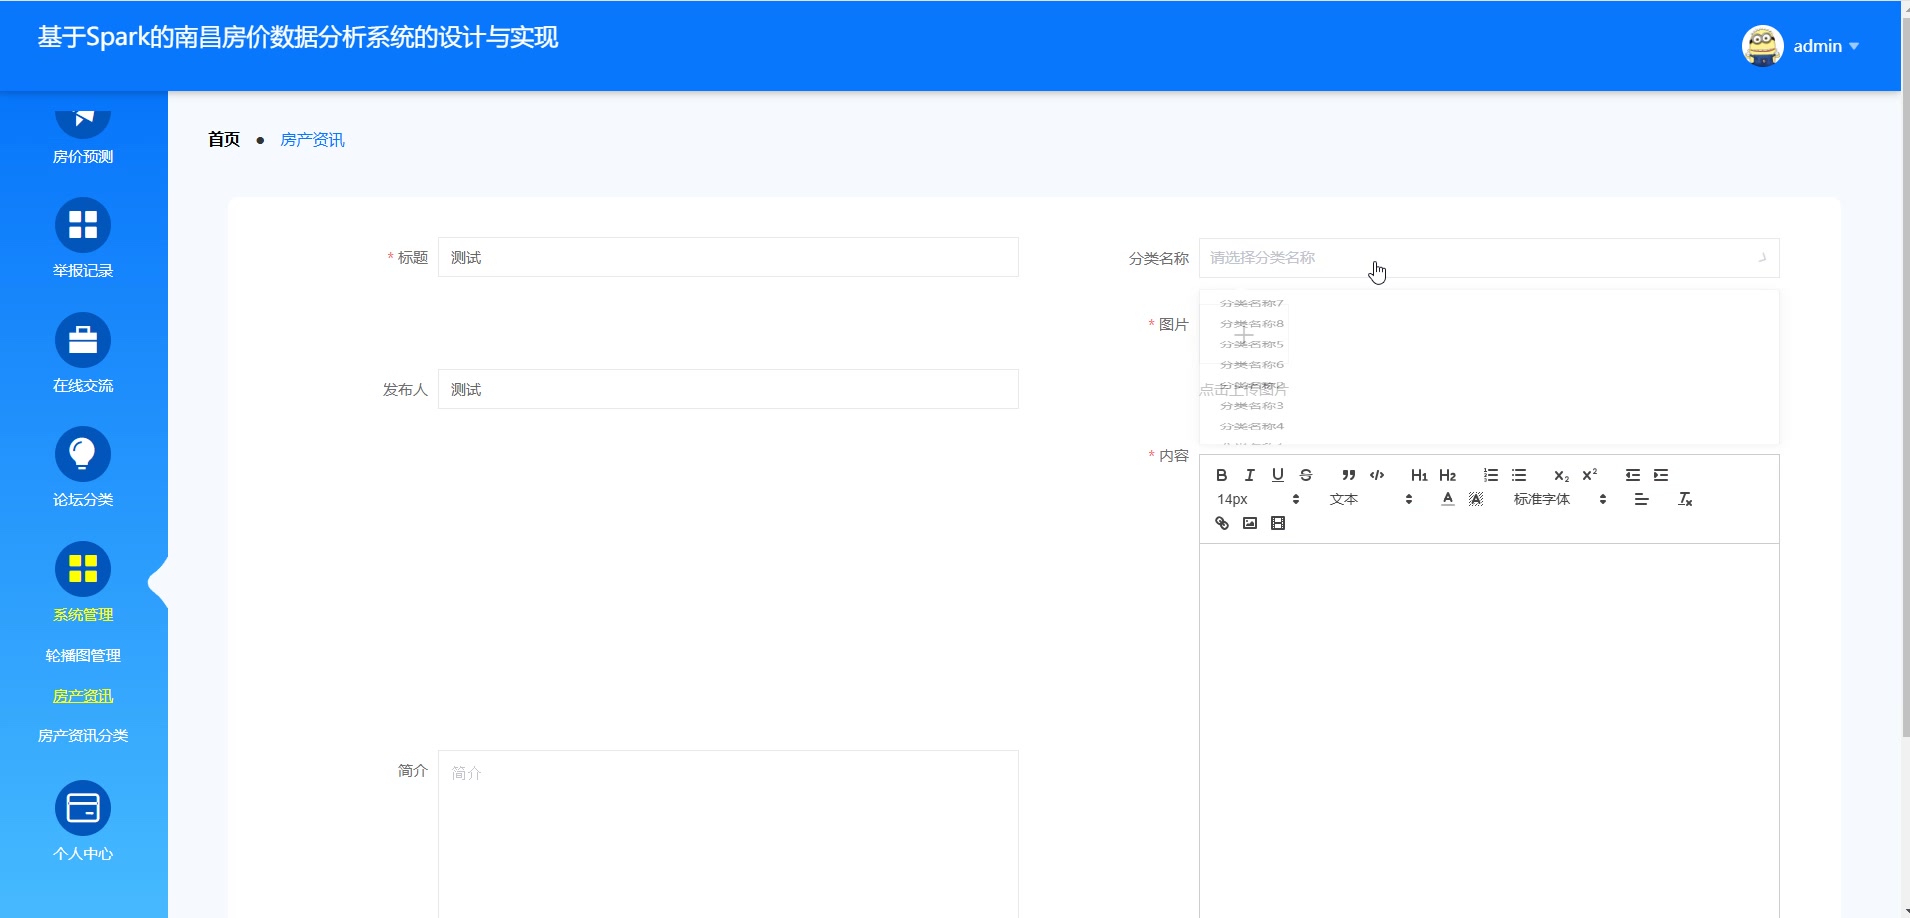Insert a video in the editor

(x=1277, y=523)
